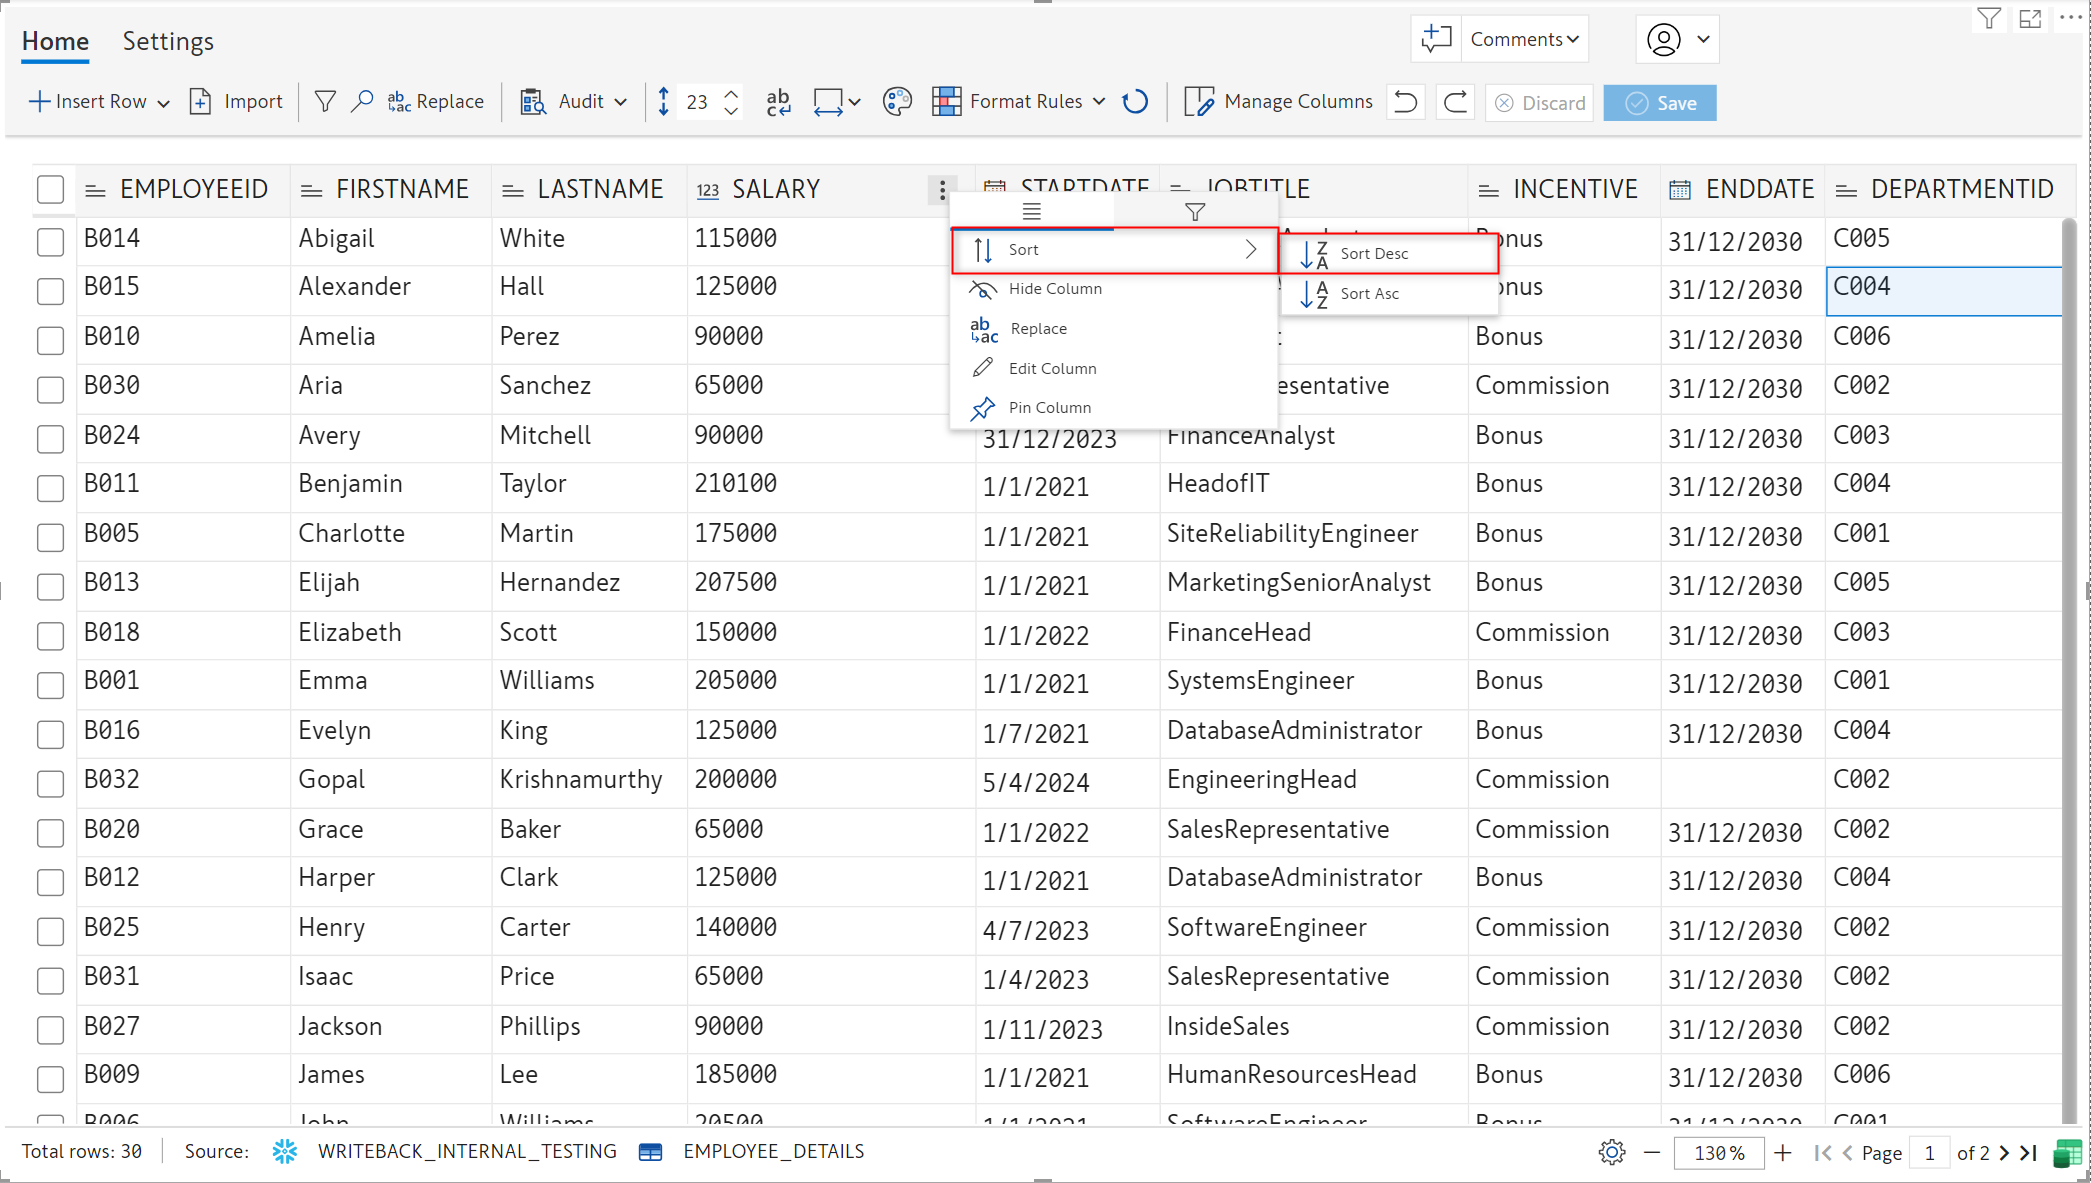This screenshot has height=1183, width=2091.
Task: Open the Format Rules dropdown
Action: click(x=1098, y=102)
